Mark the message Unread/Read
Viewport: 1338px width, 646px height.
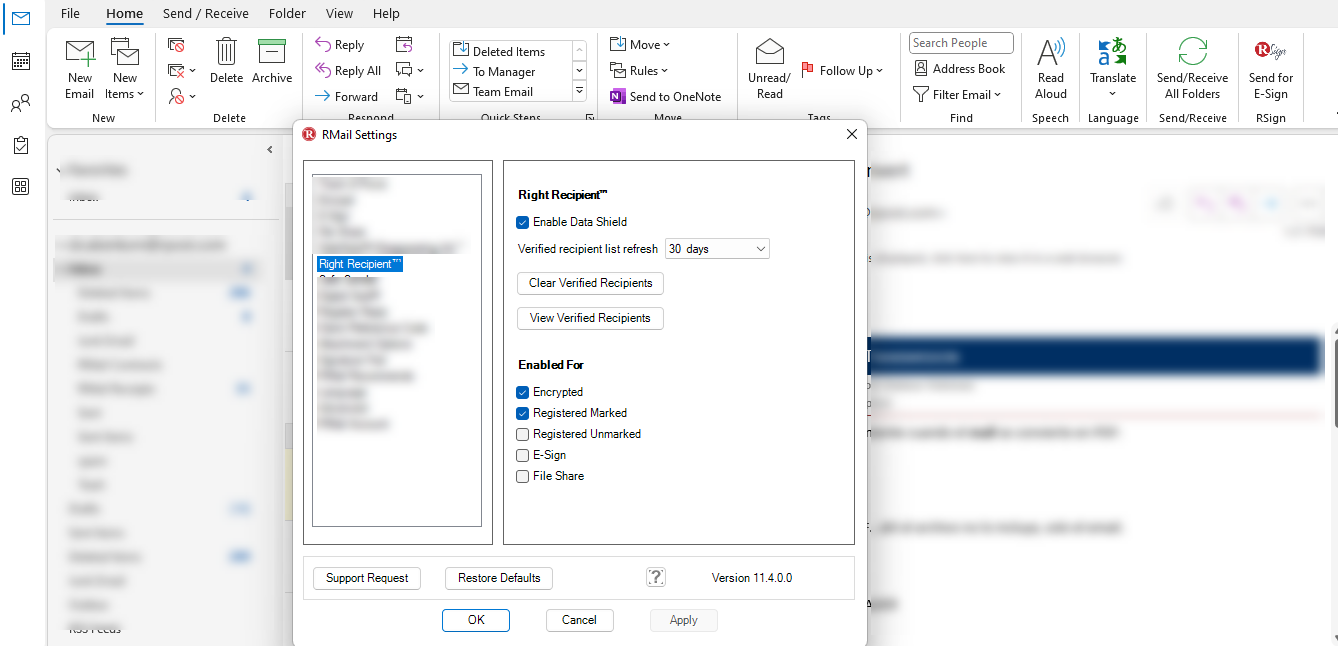click(x=769, y=68)
